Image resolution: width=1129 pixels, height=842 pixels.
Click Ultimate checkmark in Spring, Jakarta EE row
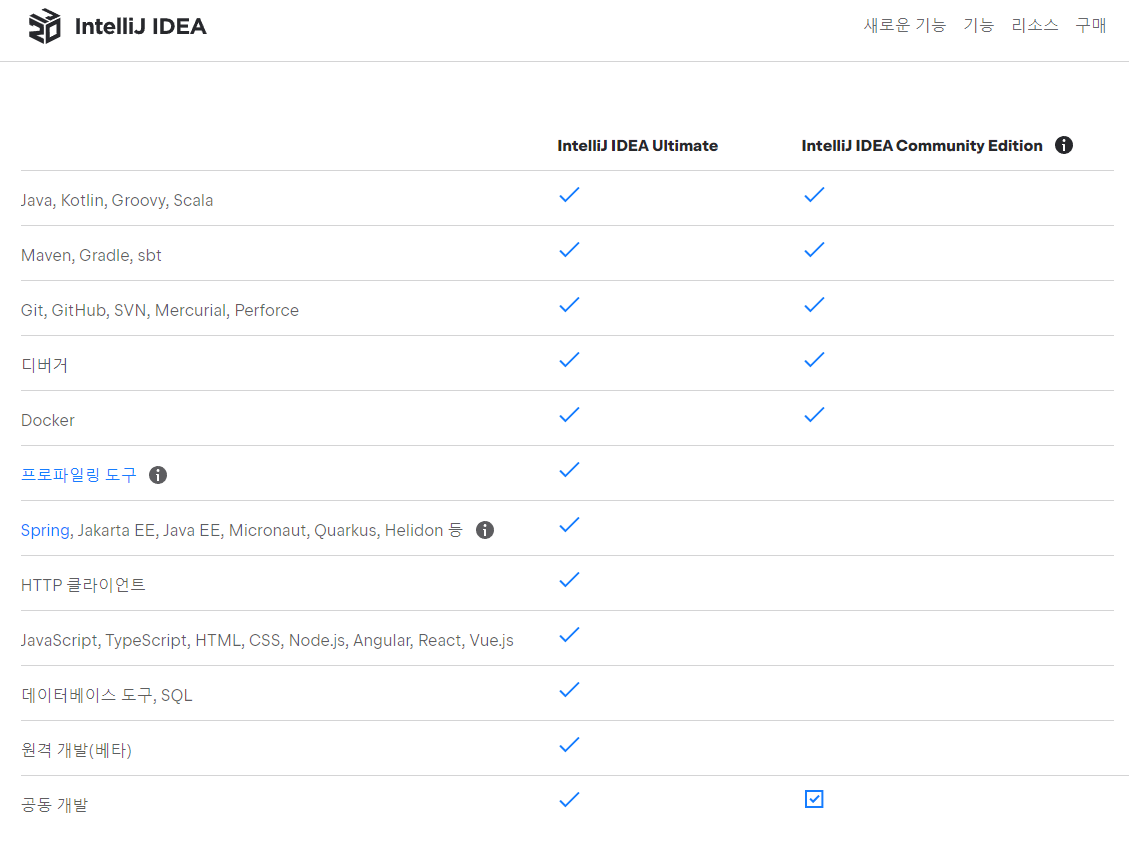pos(570,525)
